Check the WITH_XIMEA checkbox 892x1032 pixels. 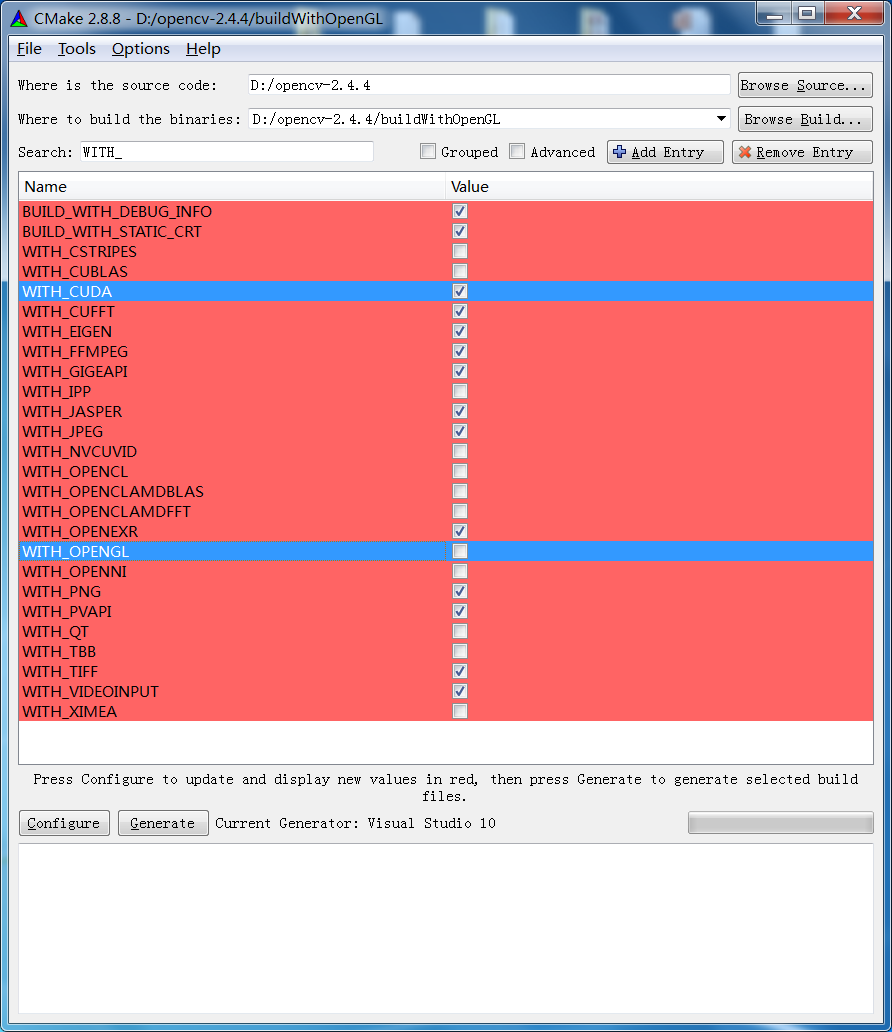460,711
